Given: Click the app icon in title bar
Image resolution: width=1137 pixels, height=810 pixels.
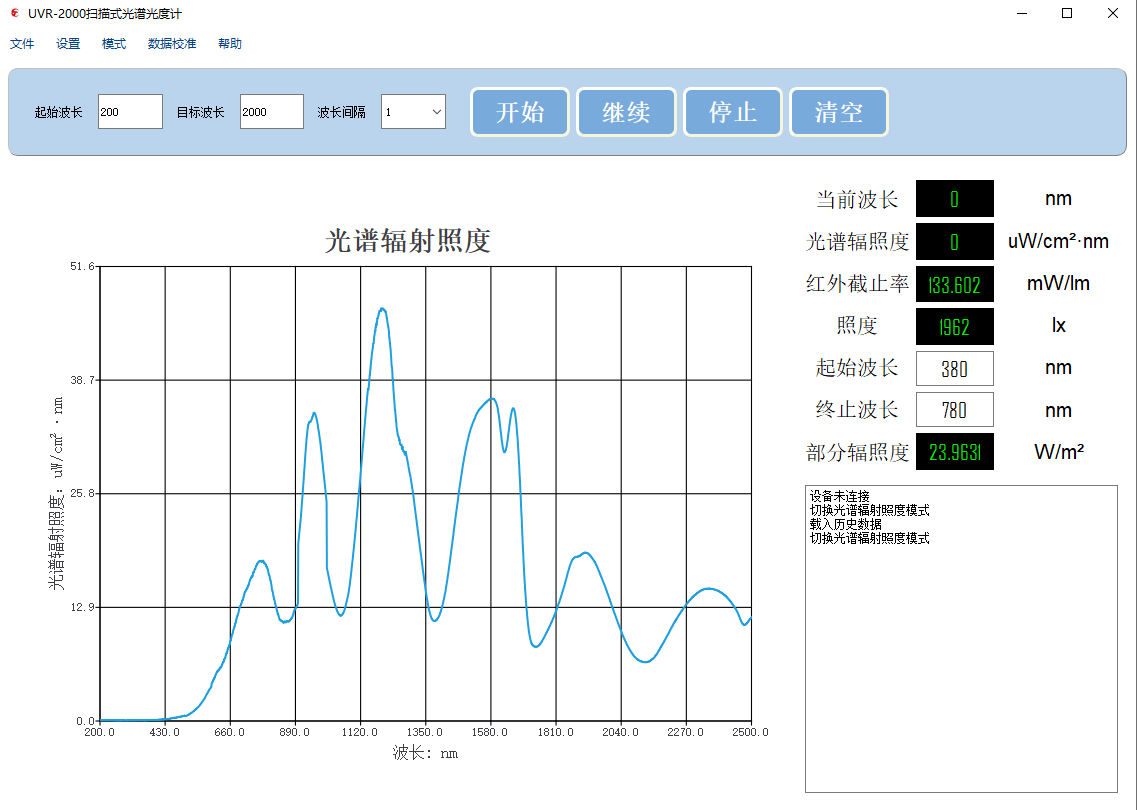Looking at the screenshot, I should (x=15, y=13).
